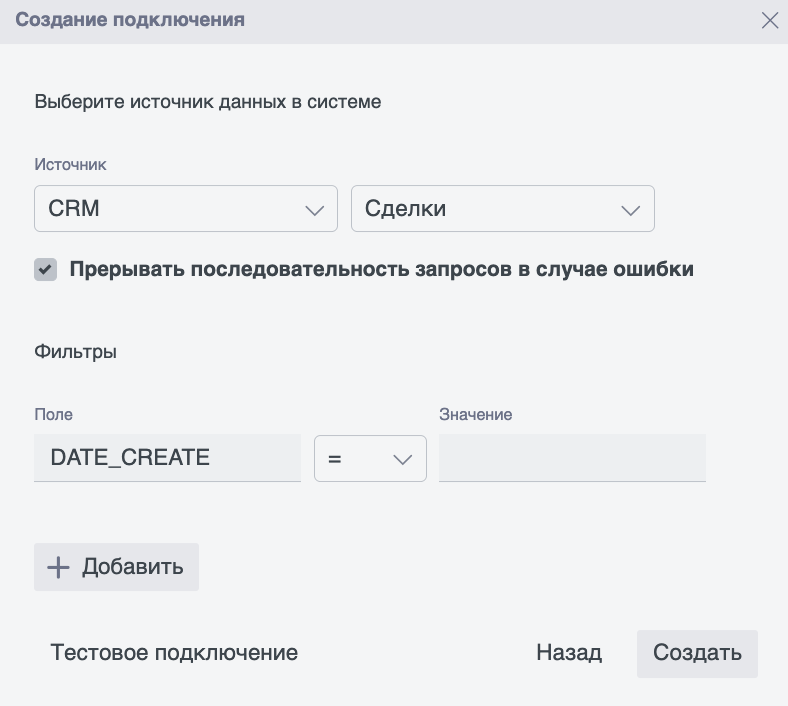Click the Создание подключения dialog title

tap(130, 20)
